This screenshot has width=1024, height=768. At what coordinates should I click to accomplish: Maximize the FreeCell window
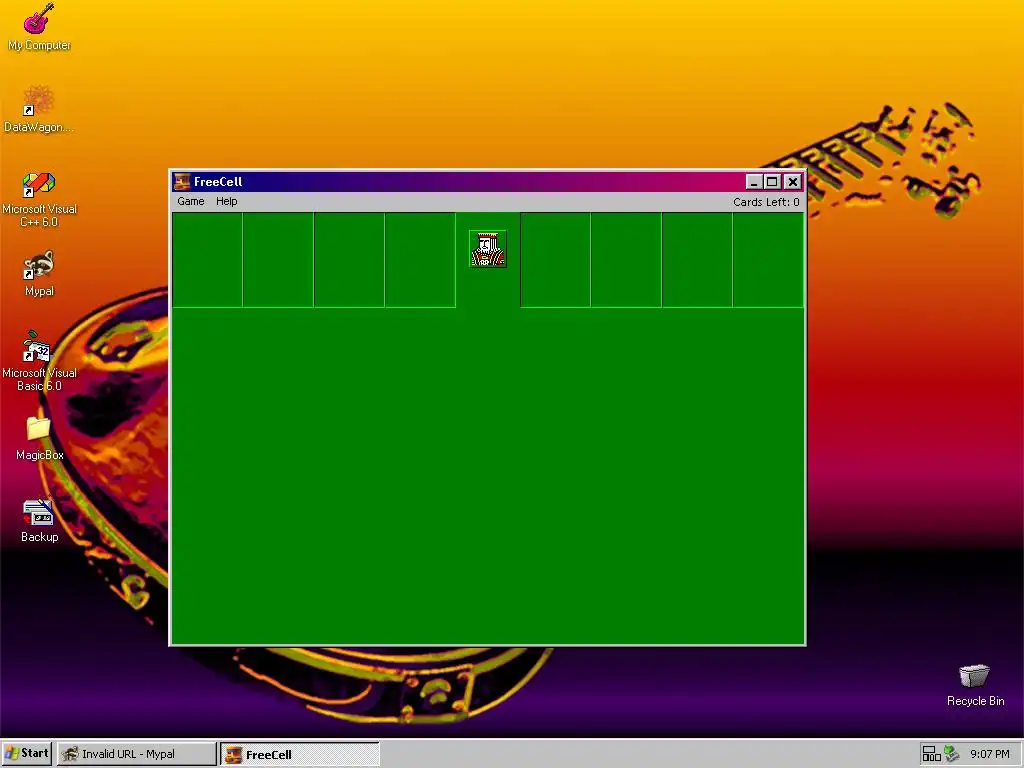[772, 182]
